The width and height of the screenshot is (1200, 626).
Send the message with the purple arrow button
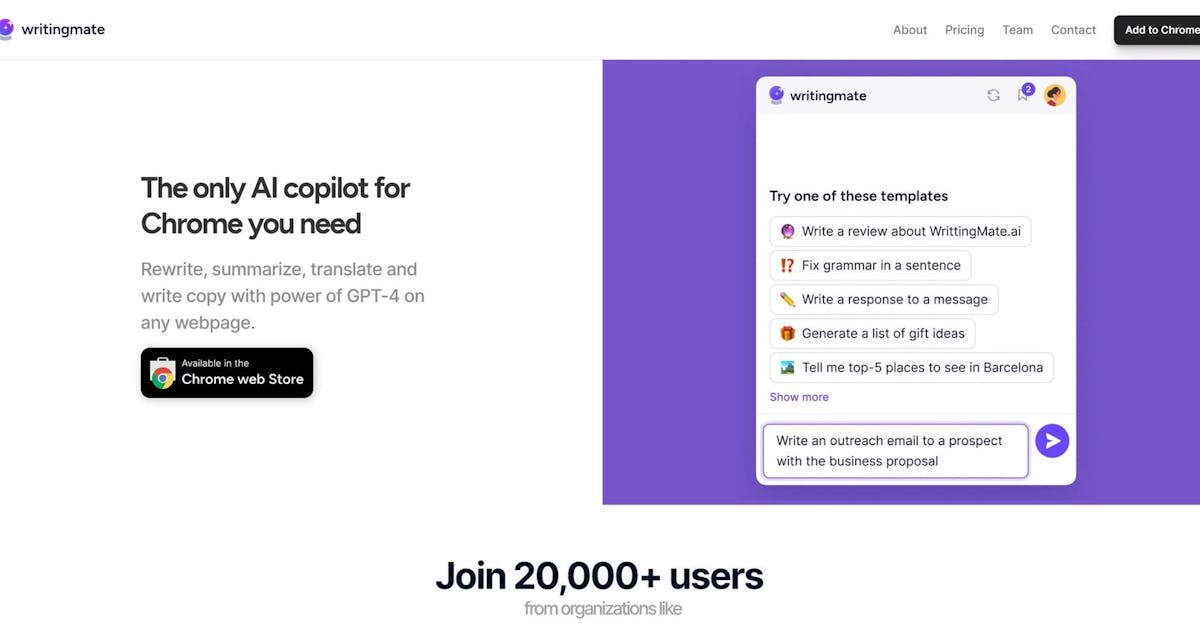click(x=1052, y=441)
